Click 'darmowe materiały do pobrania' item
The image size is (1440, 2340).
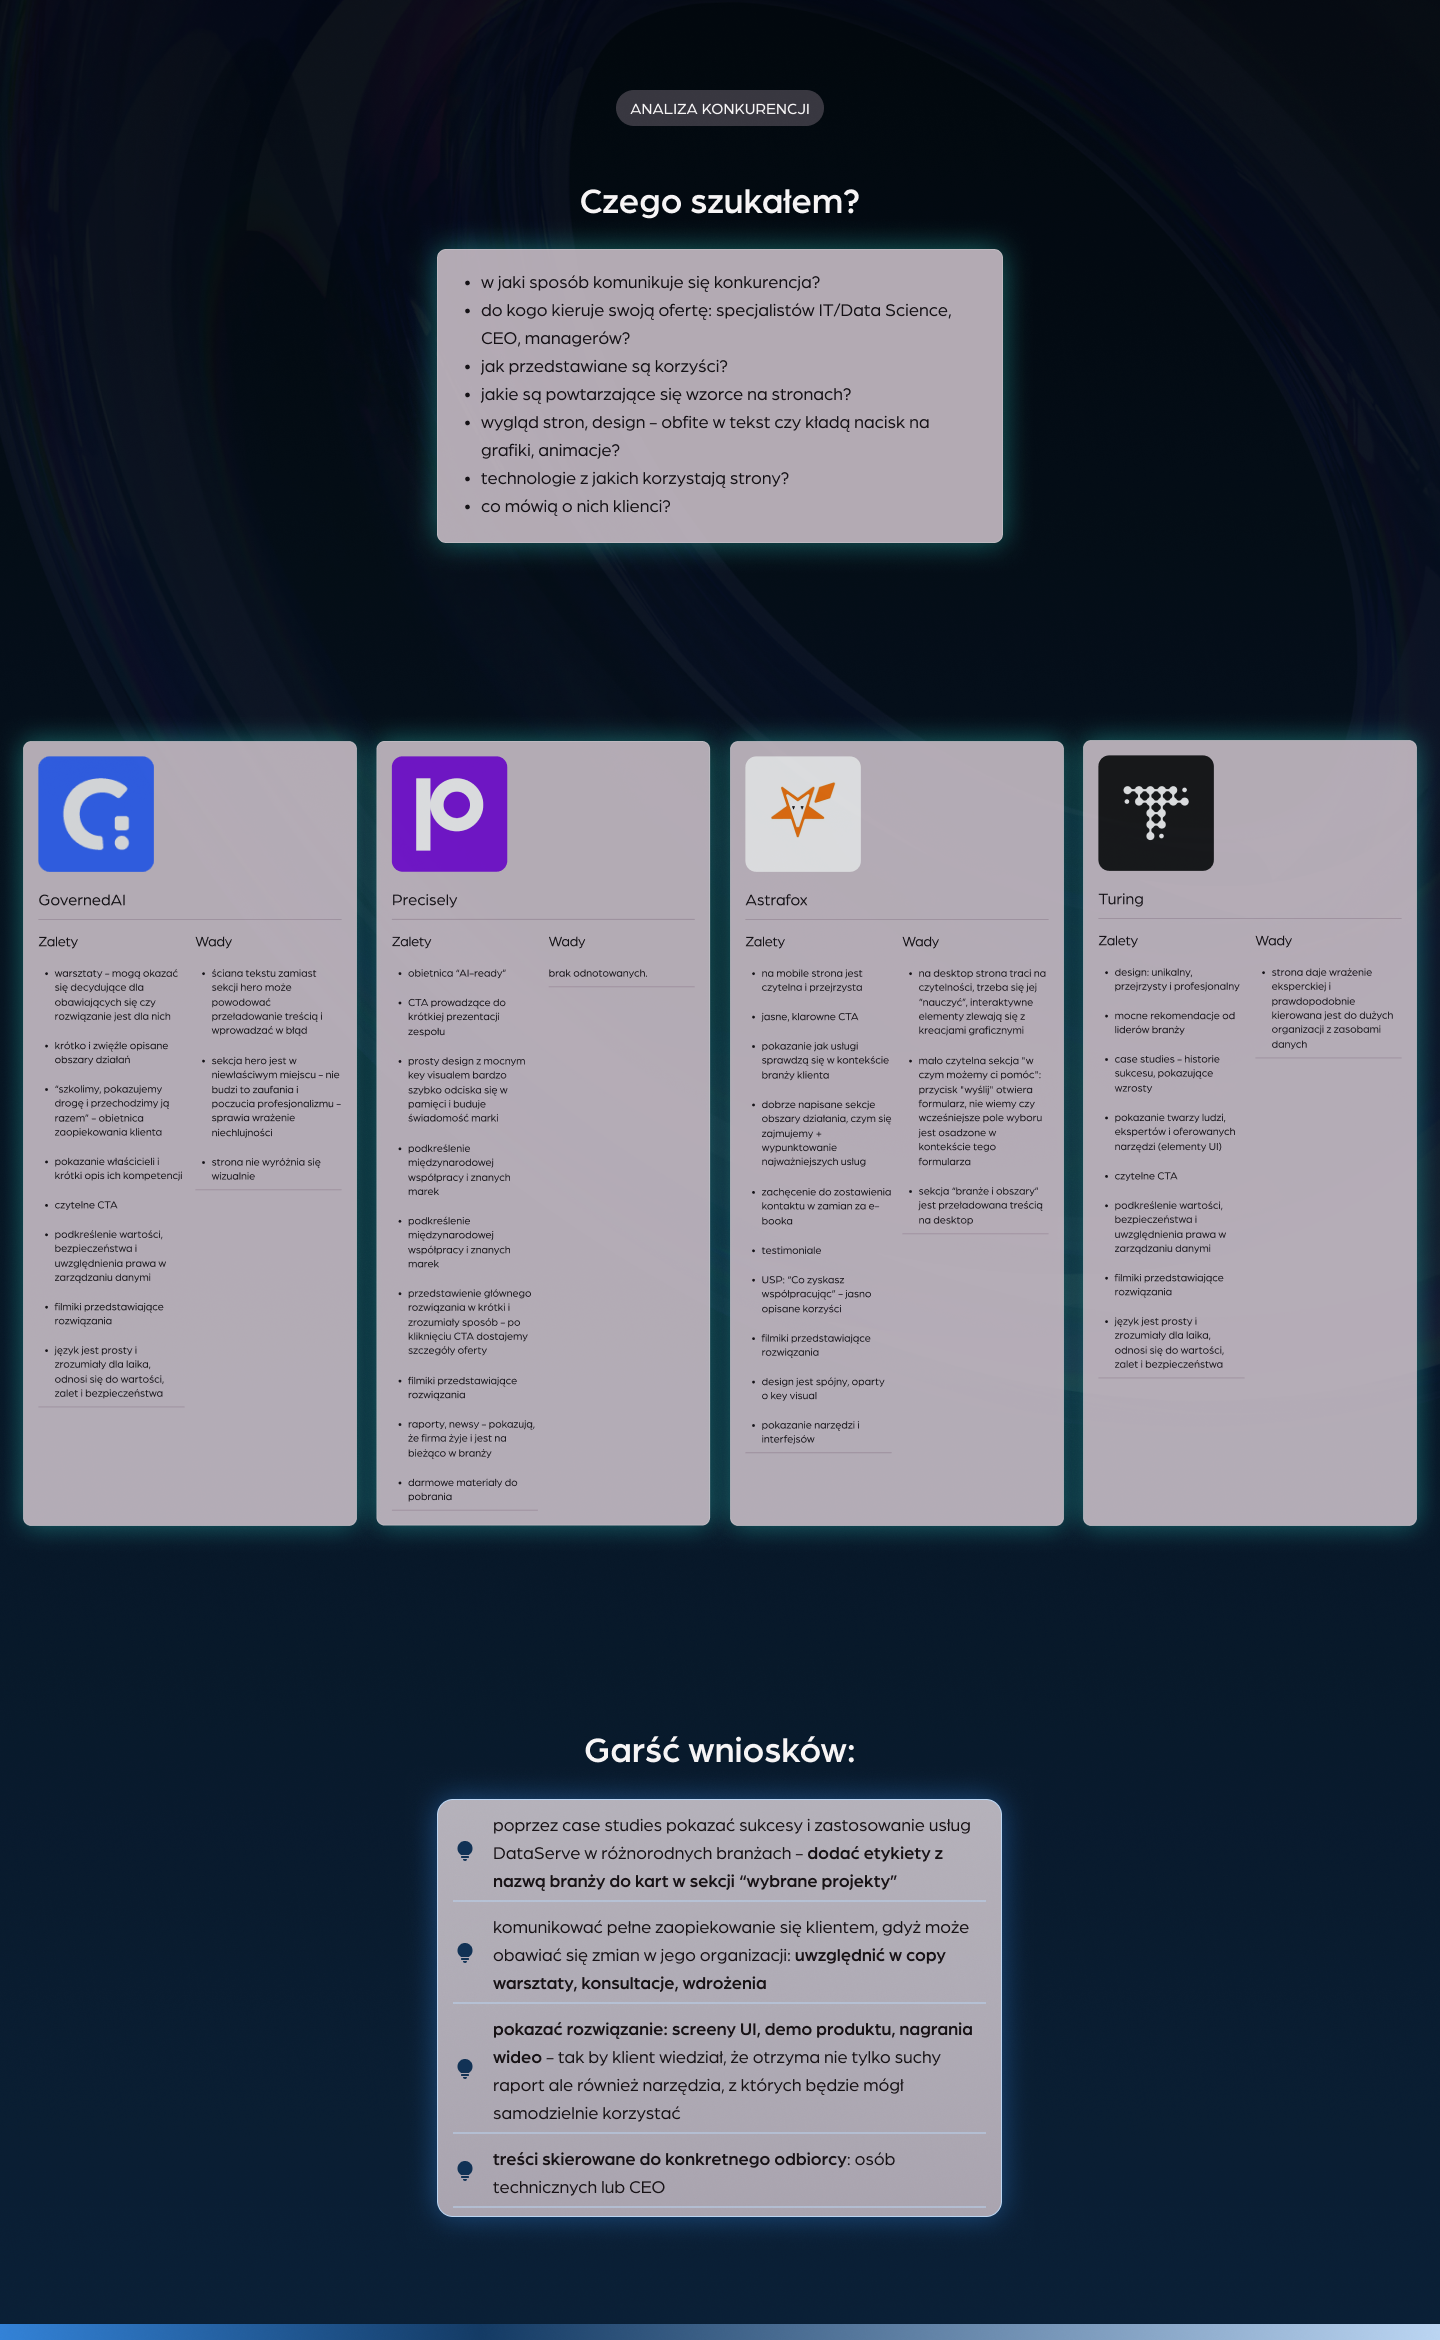[x=463, y=1490]
